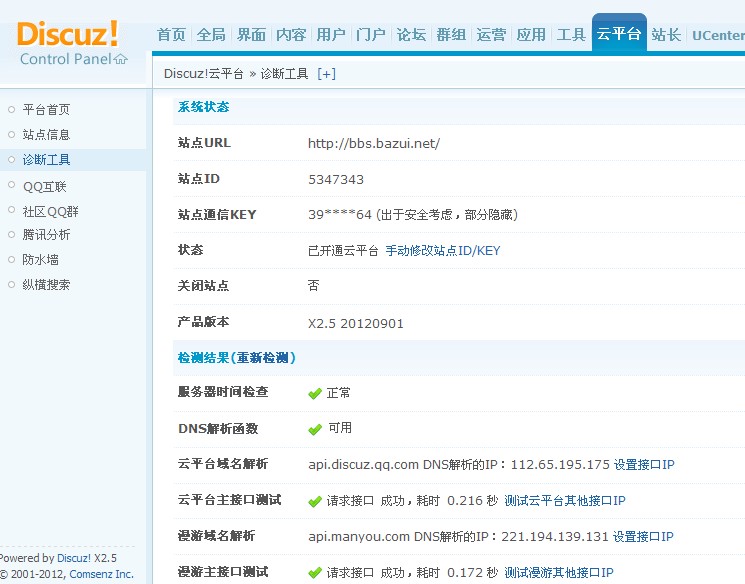The image size is (745, 584).
Task: Open the 界面 top menu
Action: (x=251, y=35)
